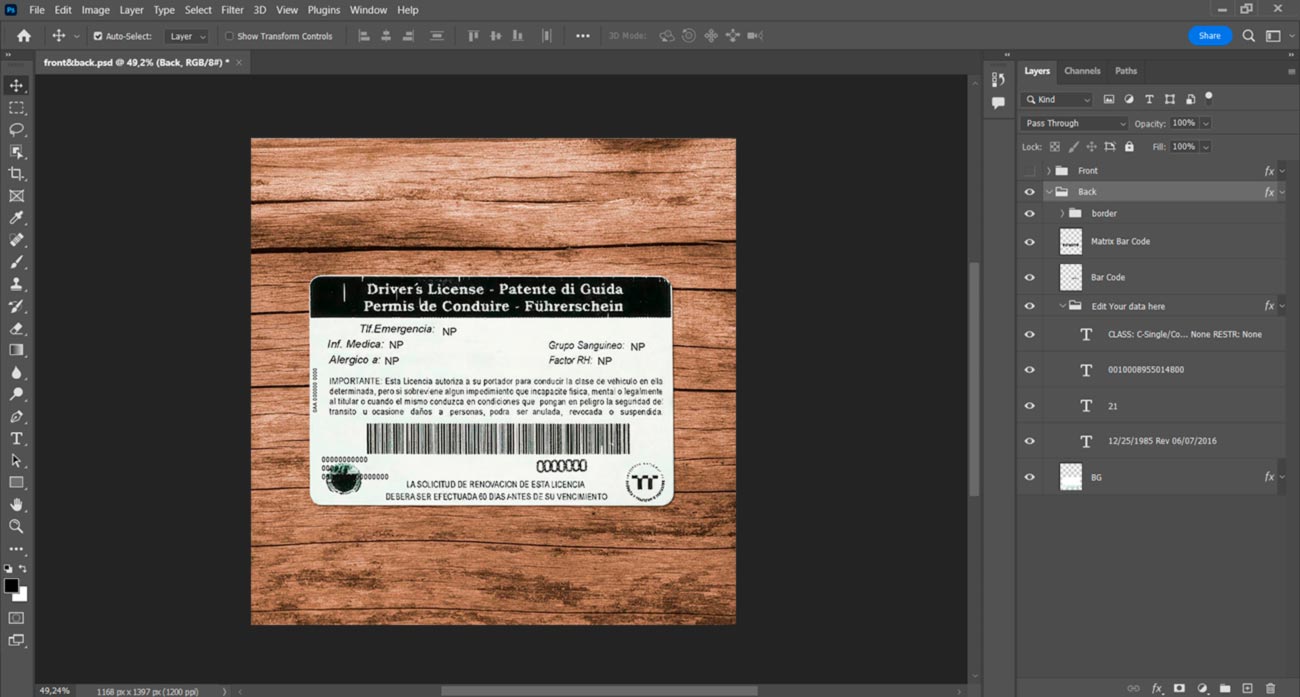Enable the Auto-Select checkbox
This screenshot has width=1300, height=697.
(x=98, y=36)
